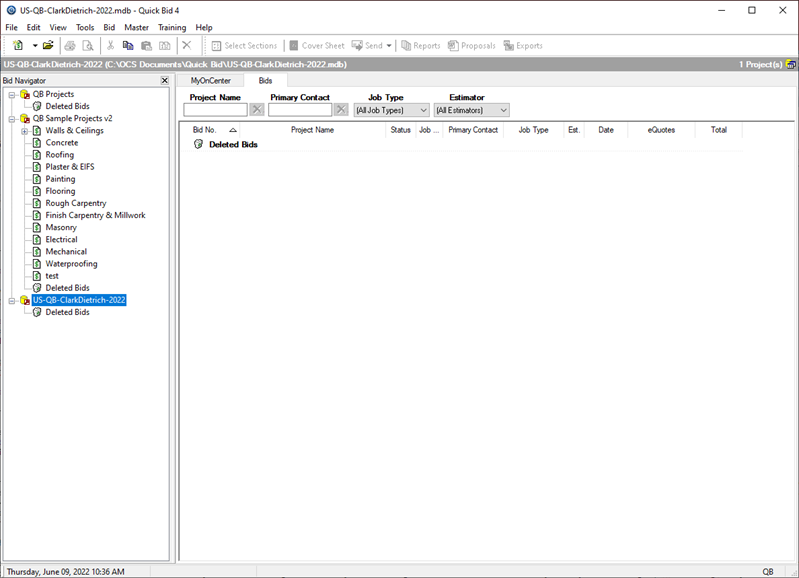Open the Job Type dropdown
The height and width of the screenshot is (578, 799).
coord(391,110)
